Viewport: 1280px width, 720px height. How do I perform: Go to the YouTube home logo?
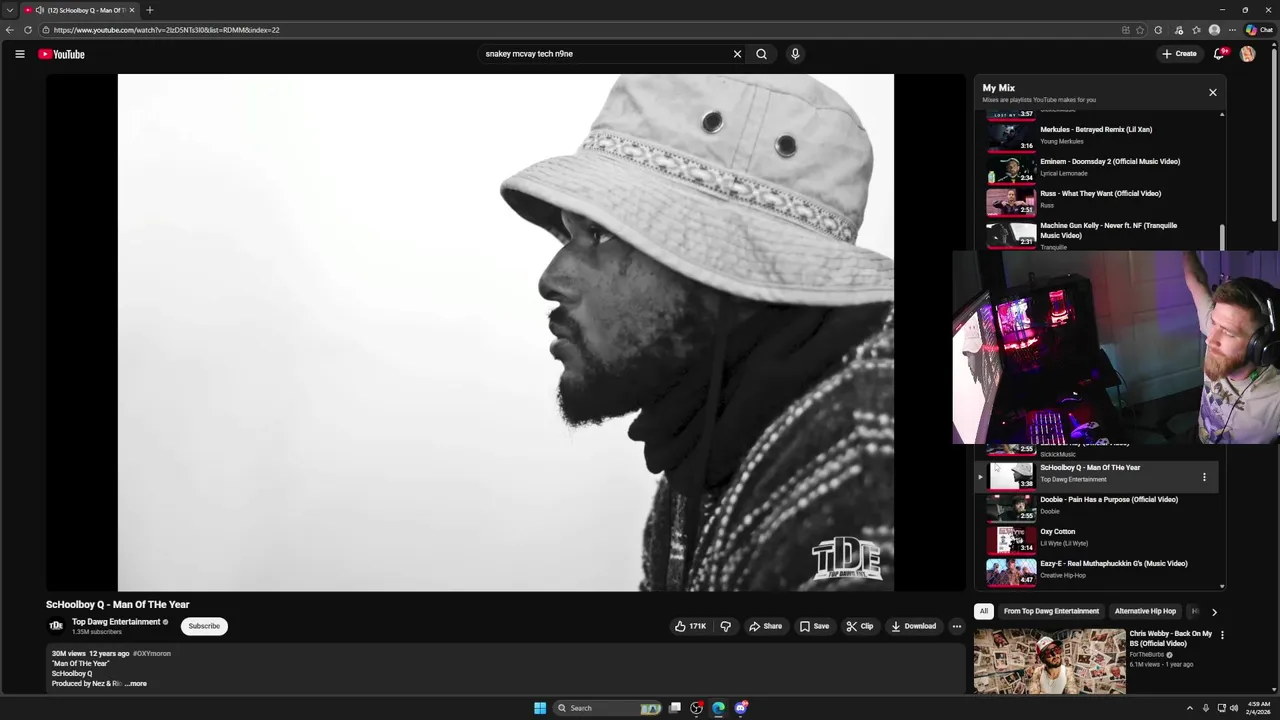[62, 54]
